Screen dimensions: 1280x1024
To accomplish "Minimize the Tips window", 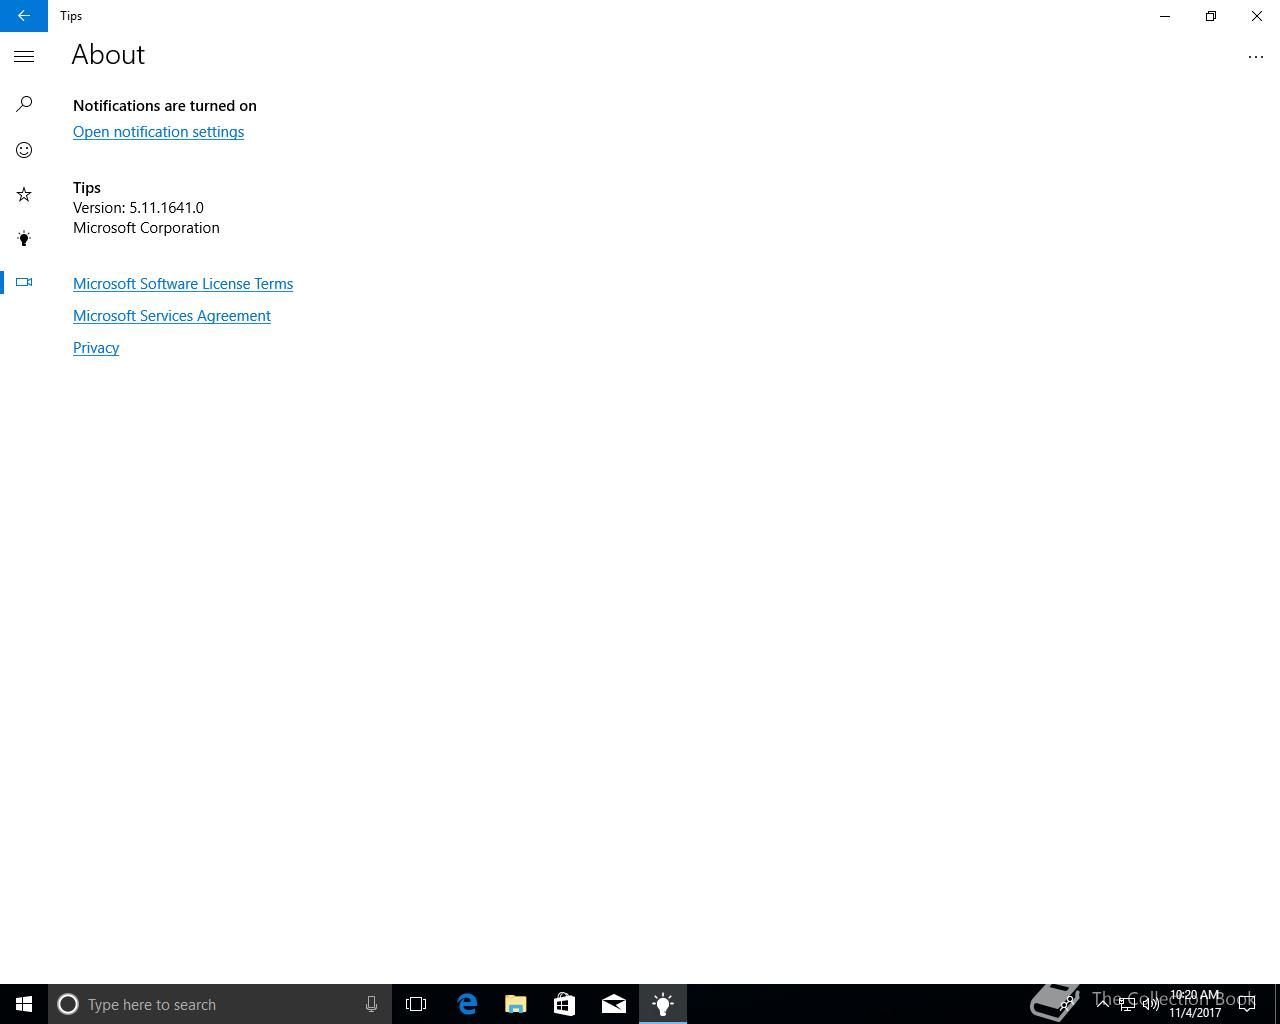I will click(x=1165, y=16).
